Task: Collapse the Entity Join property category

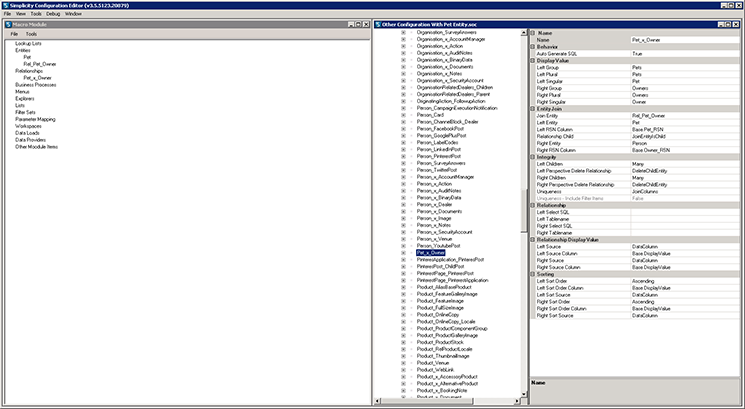Action: 533,109
